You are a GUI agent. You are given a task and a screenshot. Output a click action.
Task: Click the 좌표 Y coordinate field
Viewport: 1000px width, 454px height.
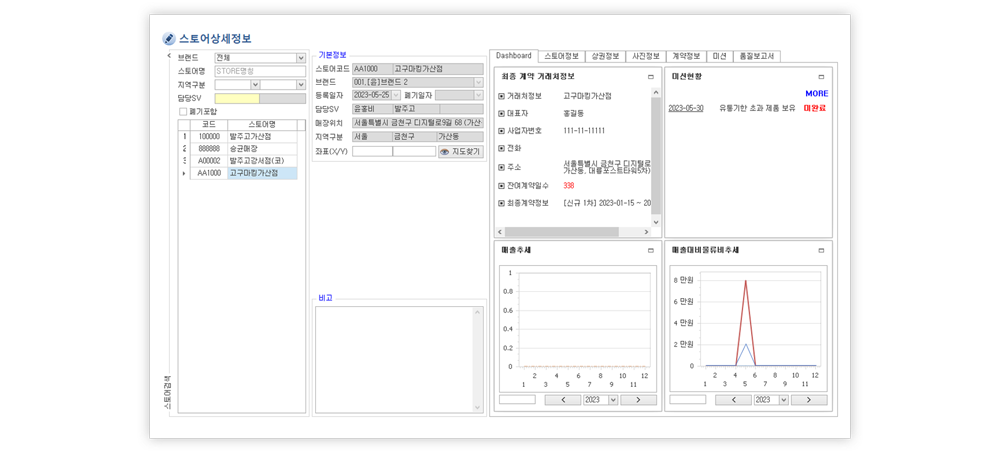pyautogui.click(x=415, y=152)
